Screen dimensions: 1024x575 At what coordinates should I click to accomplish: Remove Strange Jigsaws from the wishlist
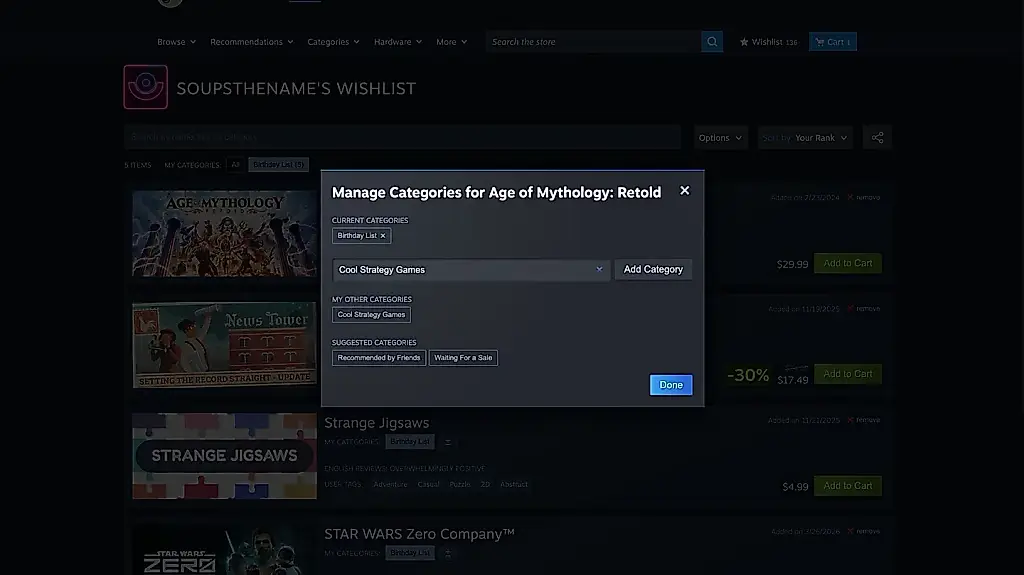(863, 420)
